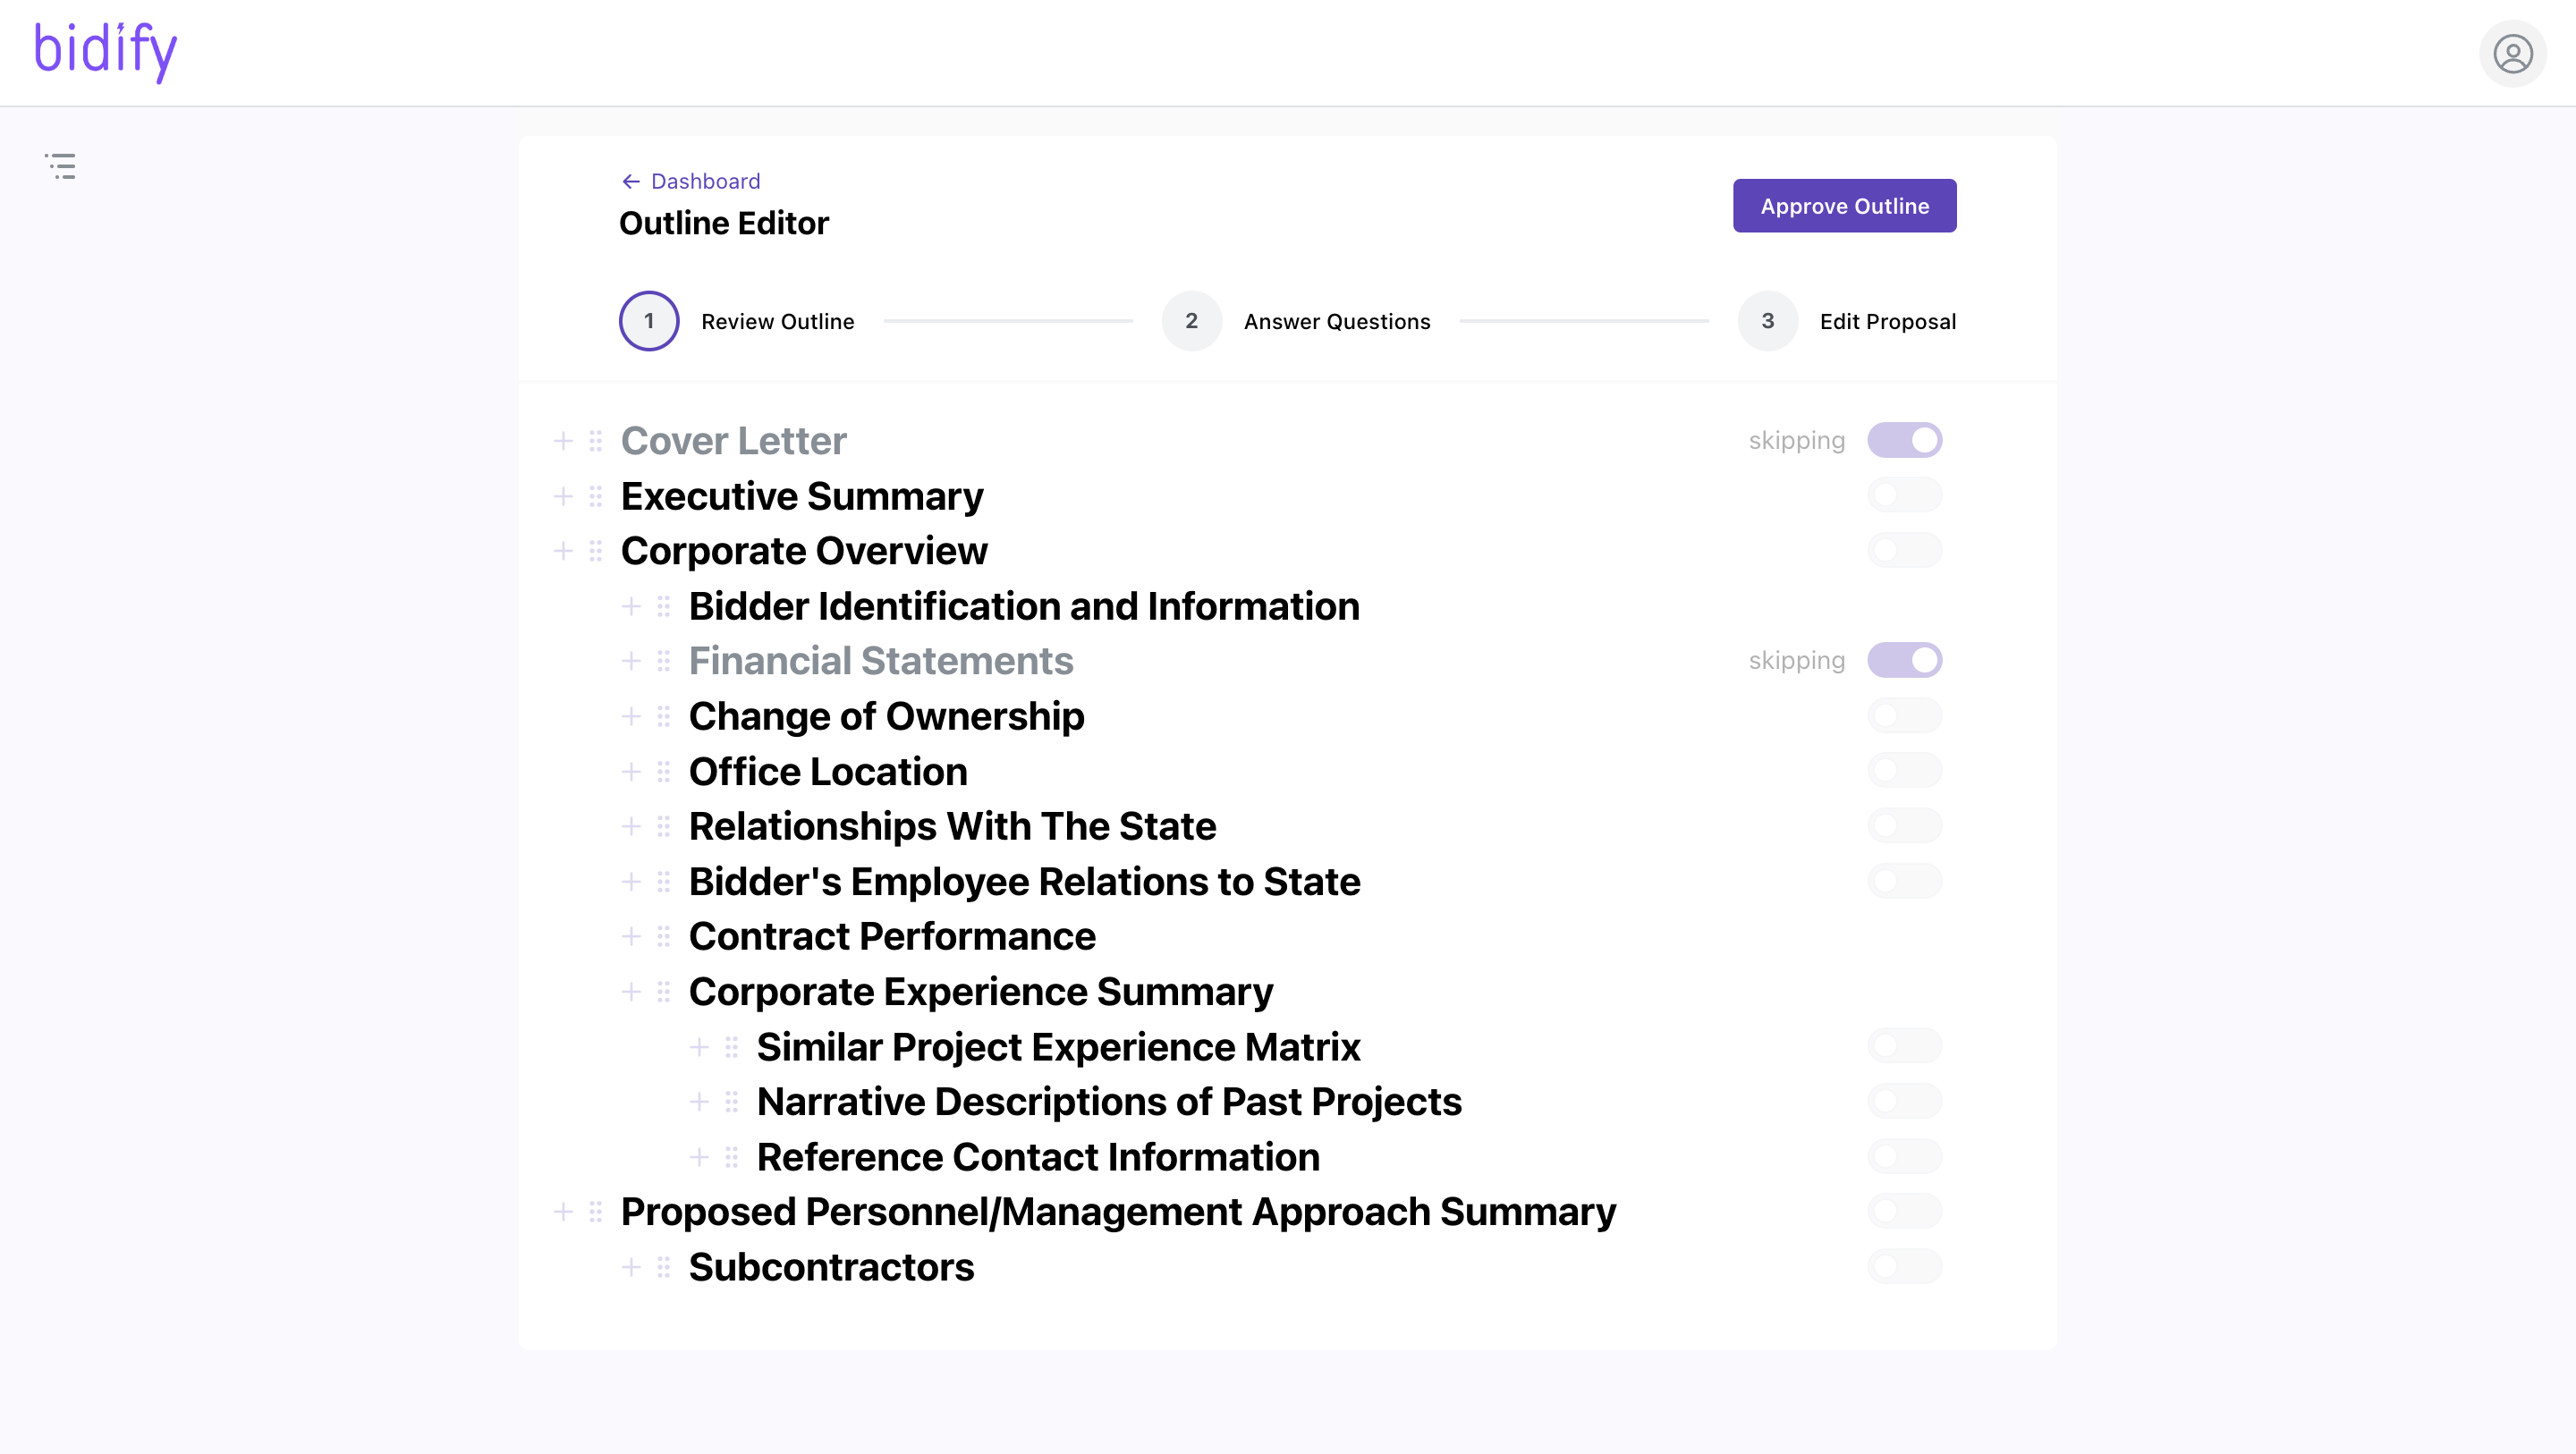Screen dimensions: 2576x1454
Task: Click the bidify logo
Action: click(106, 50)
